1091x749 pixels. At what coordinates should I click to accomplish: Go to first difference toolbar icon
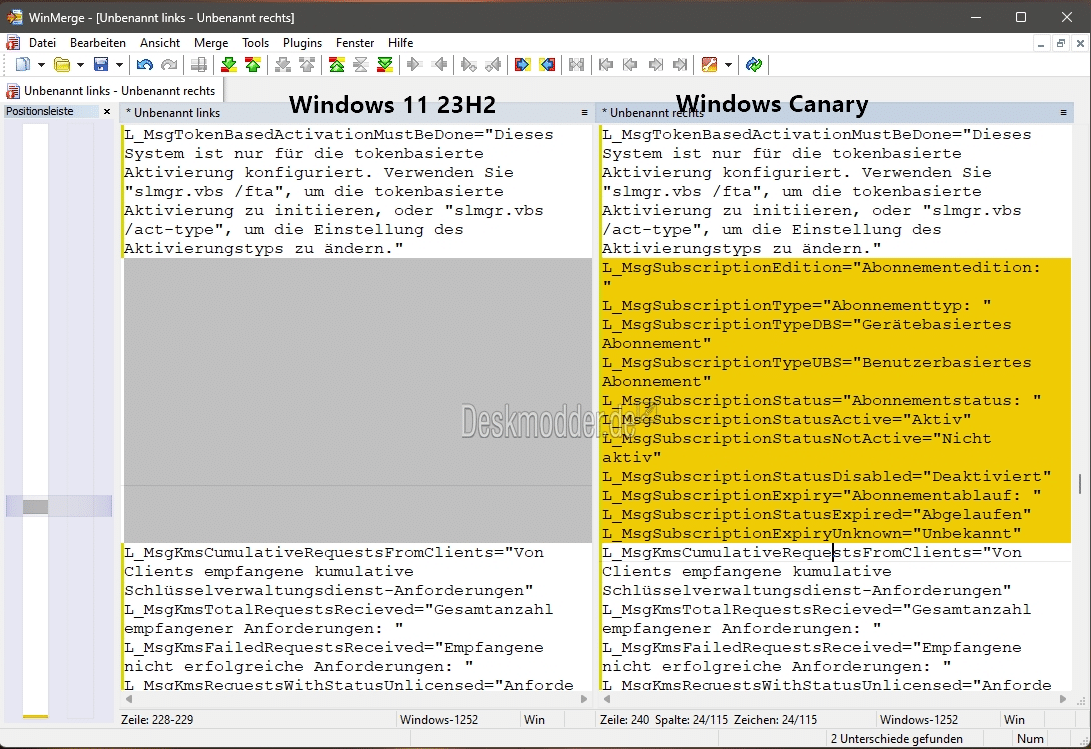pyautogui.click(x=337, y=65)
